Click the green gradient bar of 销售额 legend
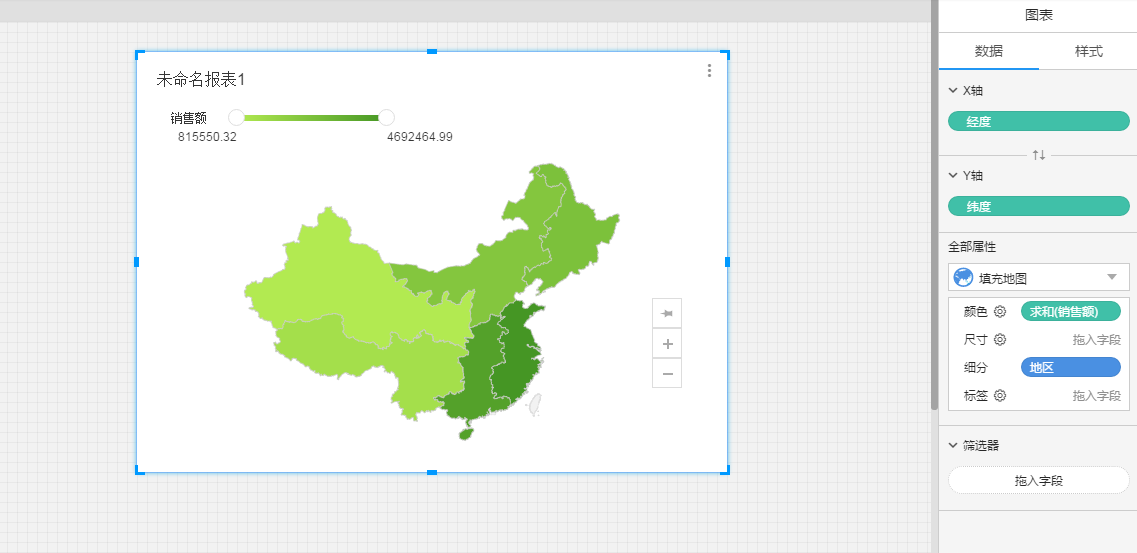 [312, 117]
